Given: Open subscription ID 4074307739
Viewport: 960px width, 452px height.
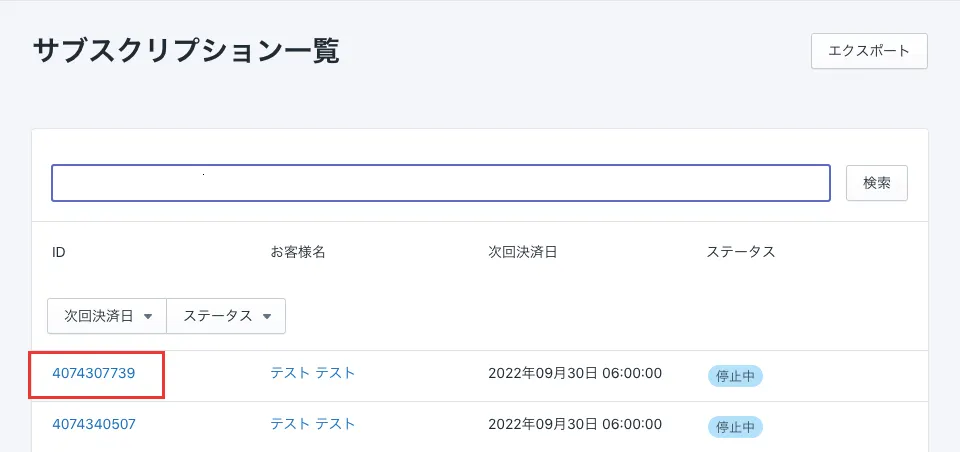Looking at the screenshot, I should (x=94, y=373).
